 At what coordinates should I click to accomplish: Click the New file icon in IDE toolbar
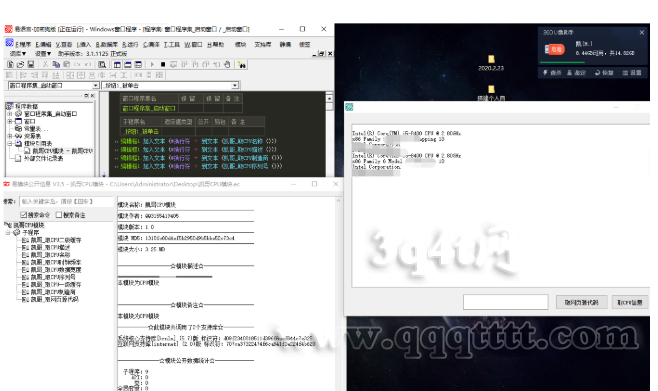coord(10,64)
